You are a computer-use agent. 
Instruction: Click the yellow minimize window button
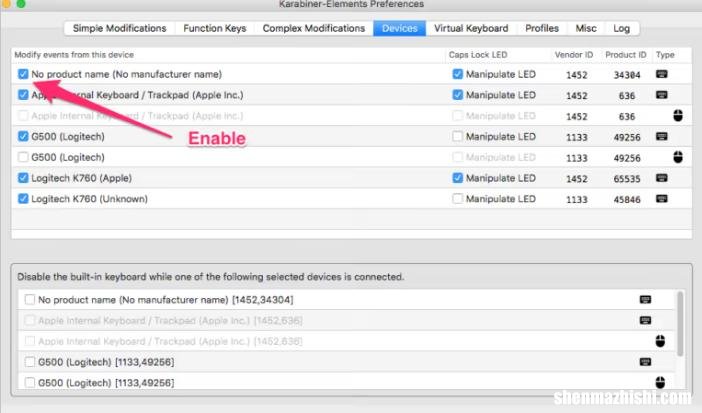[x=6, y=4]
